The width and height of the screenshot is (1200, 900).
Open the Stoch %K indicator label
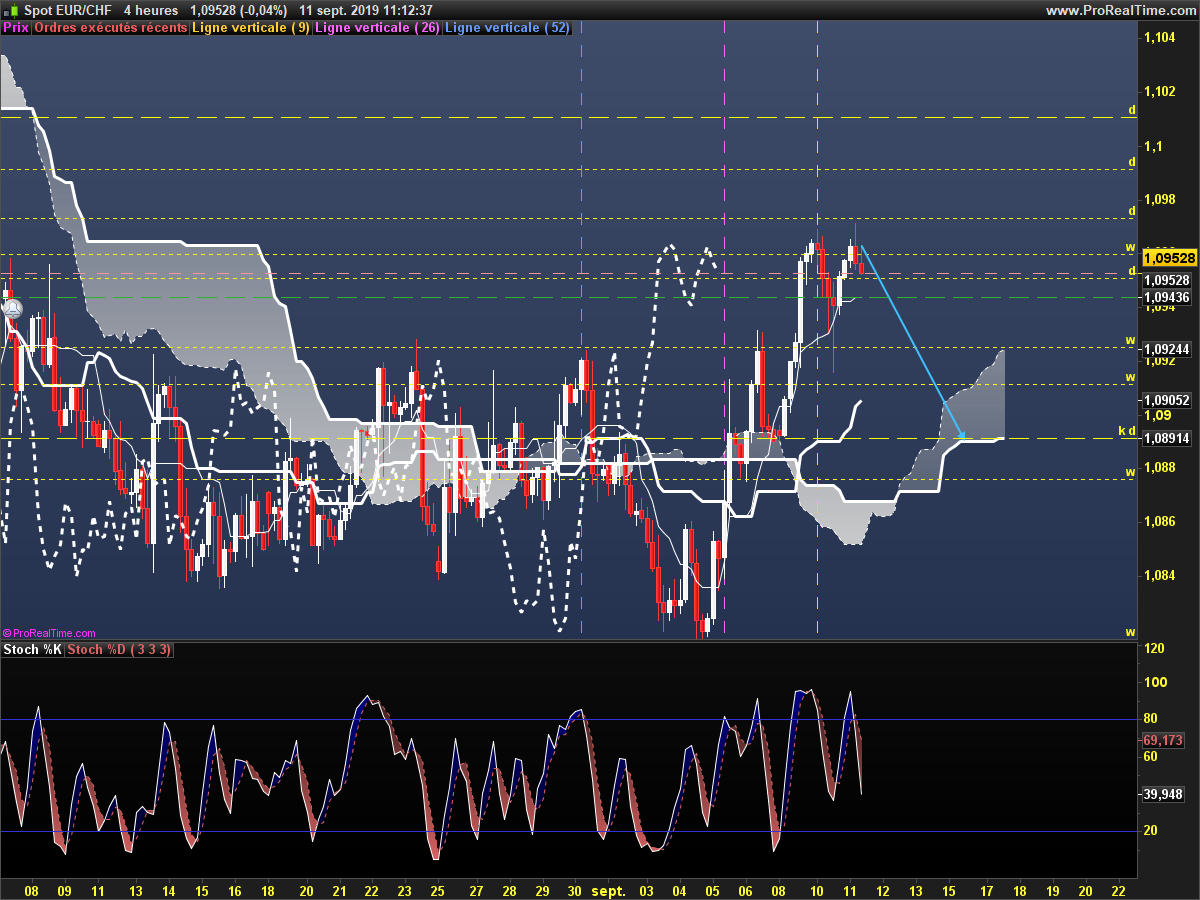tap(33, 650)
